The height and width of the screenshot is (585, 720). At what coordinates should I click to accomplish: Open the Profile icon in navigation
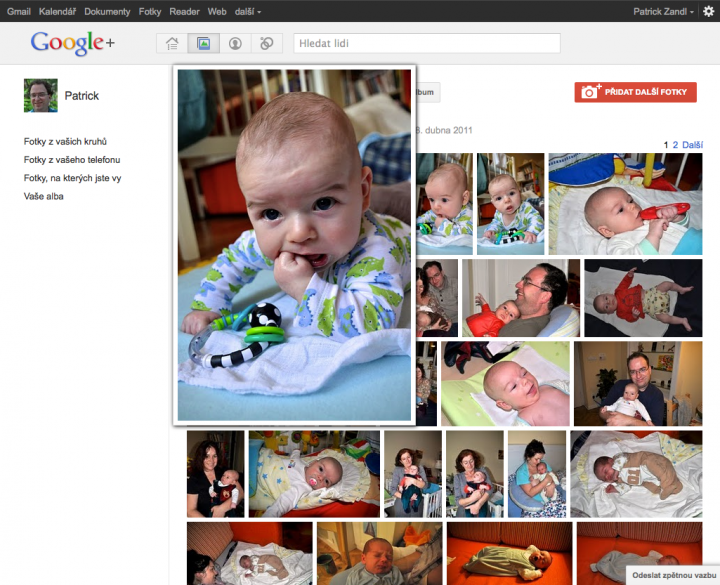click(x=235, y=43)
